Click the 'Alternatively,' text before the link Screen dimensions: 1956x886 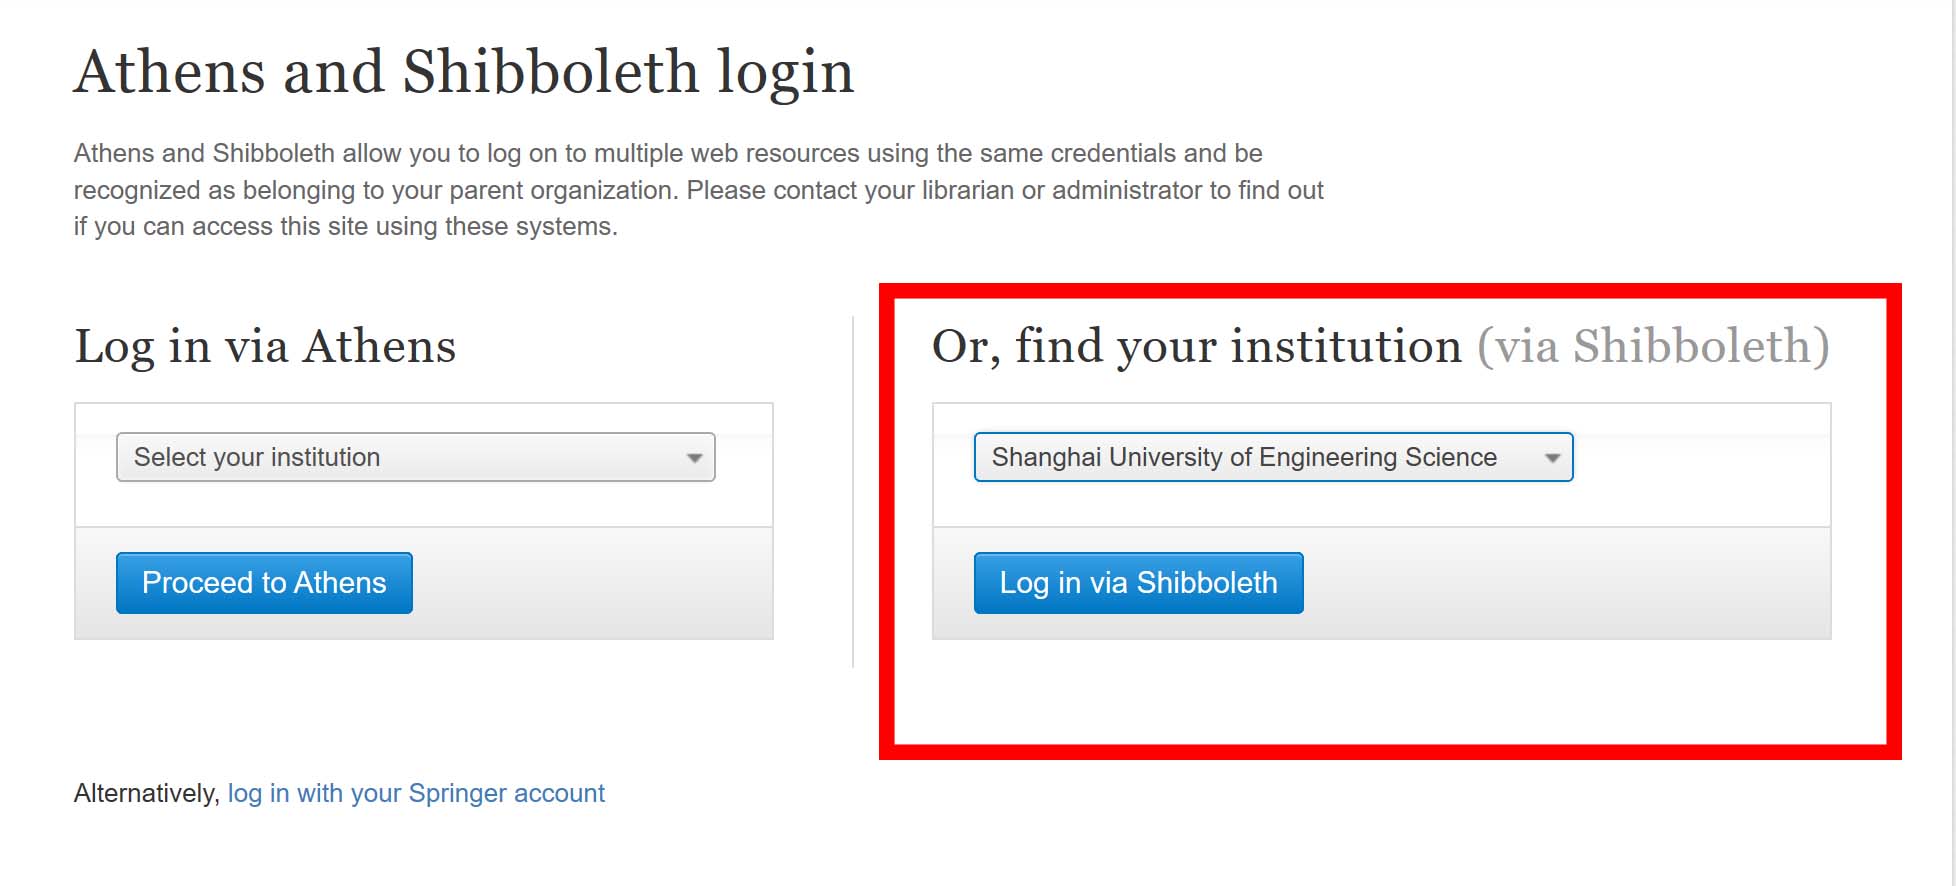pos(146,793)
